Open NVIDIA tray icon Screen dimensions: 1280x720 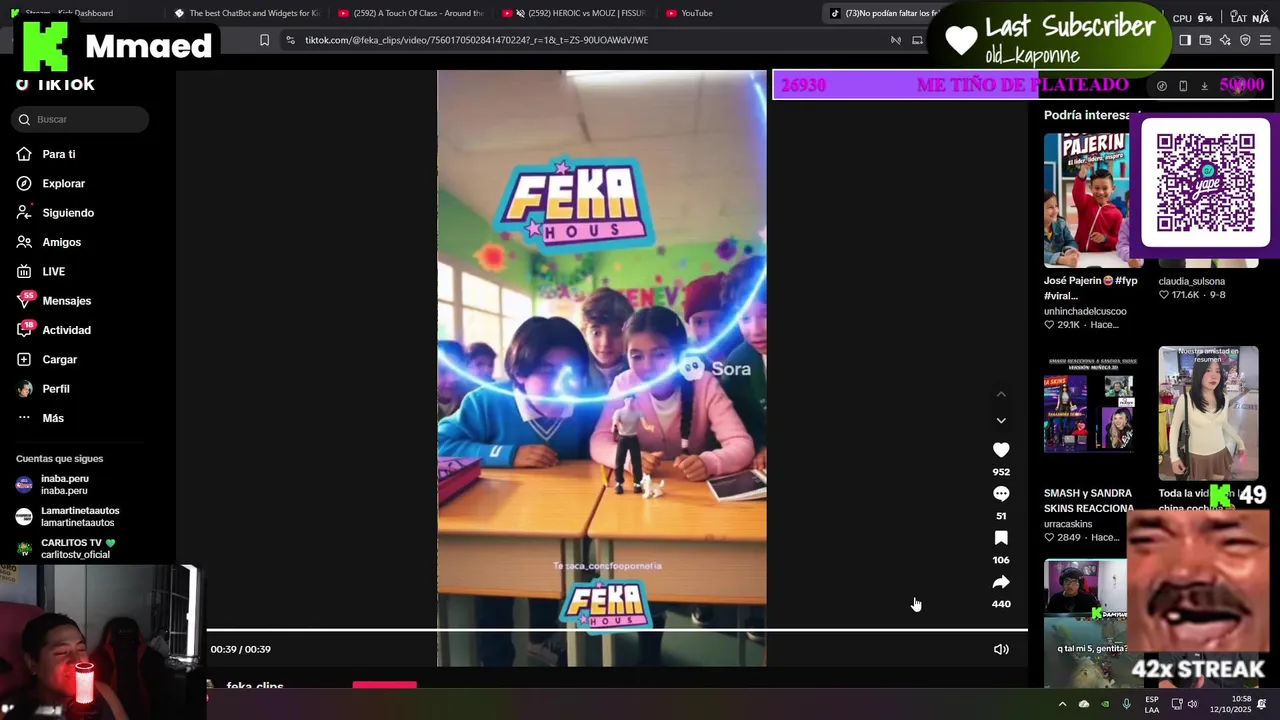tap(1105, 704)
